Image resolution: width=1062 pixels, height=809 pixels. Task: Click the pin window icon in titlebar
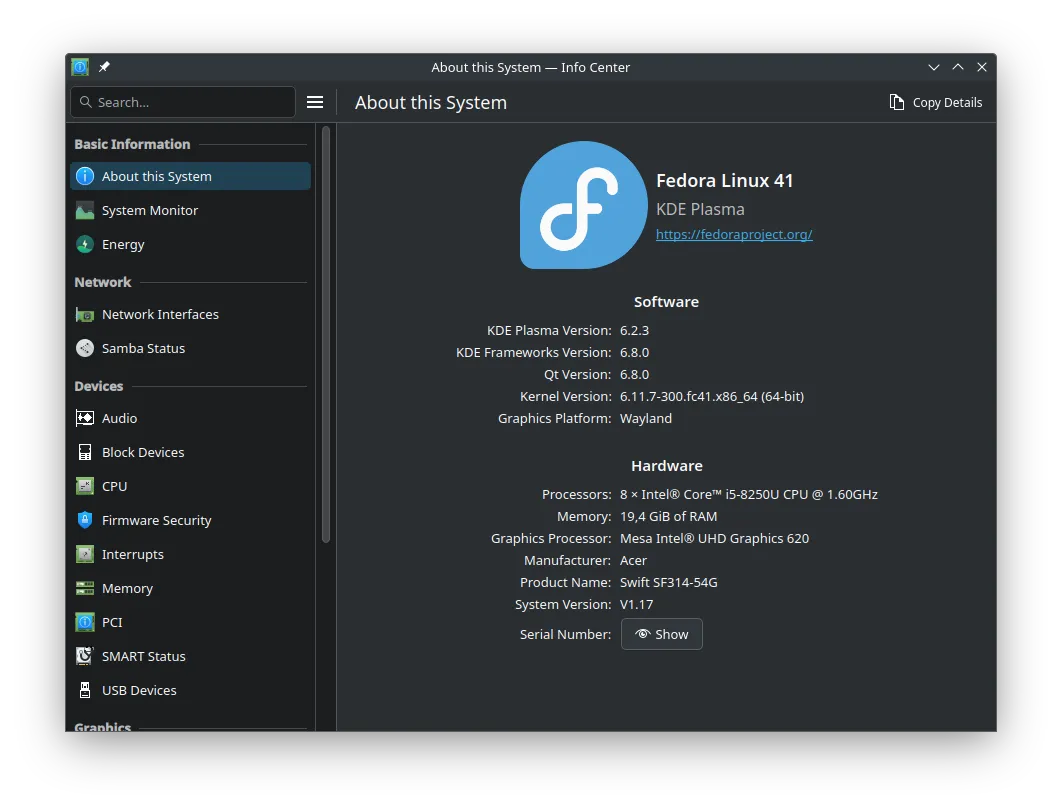[104, 67]
